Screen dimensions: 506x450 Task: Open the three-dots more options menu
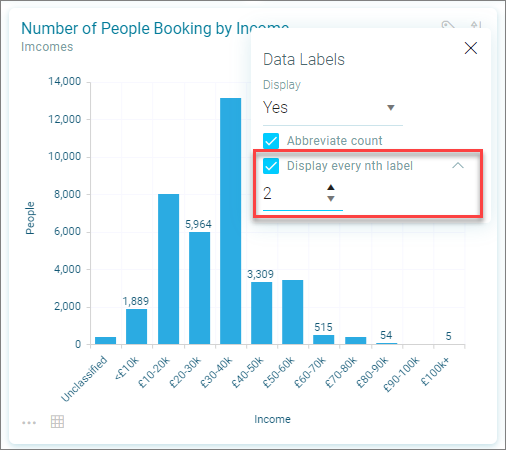(x=29, y=423)
